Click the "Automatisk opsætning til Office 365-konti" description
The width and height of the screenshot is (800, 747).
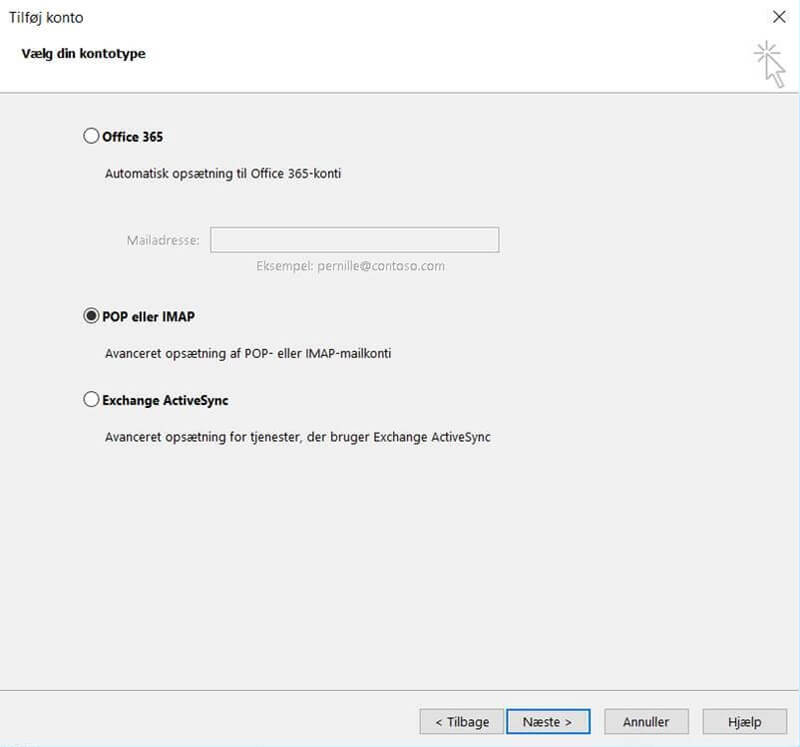(230, 173)
